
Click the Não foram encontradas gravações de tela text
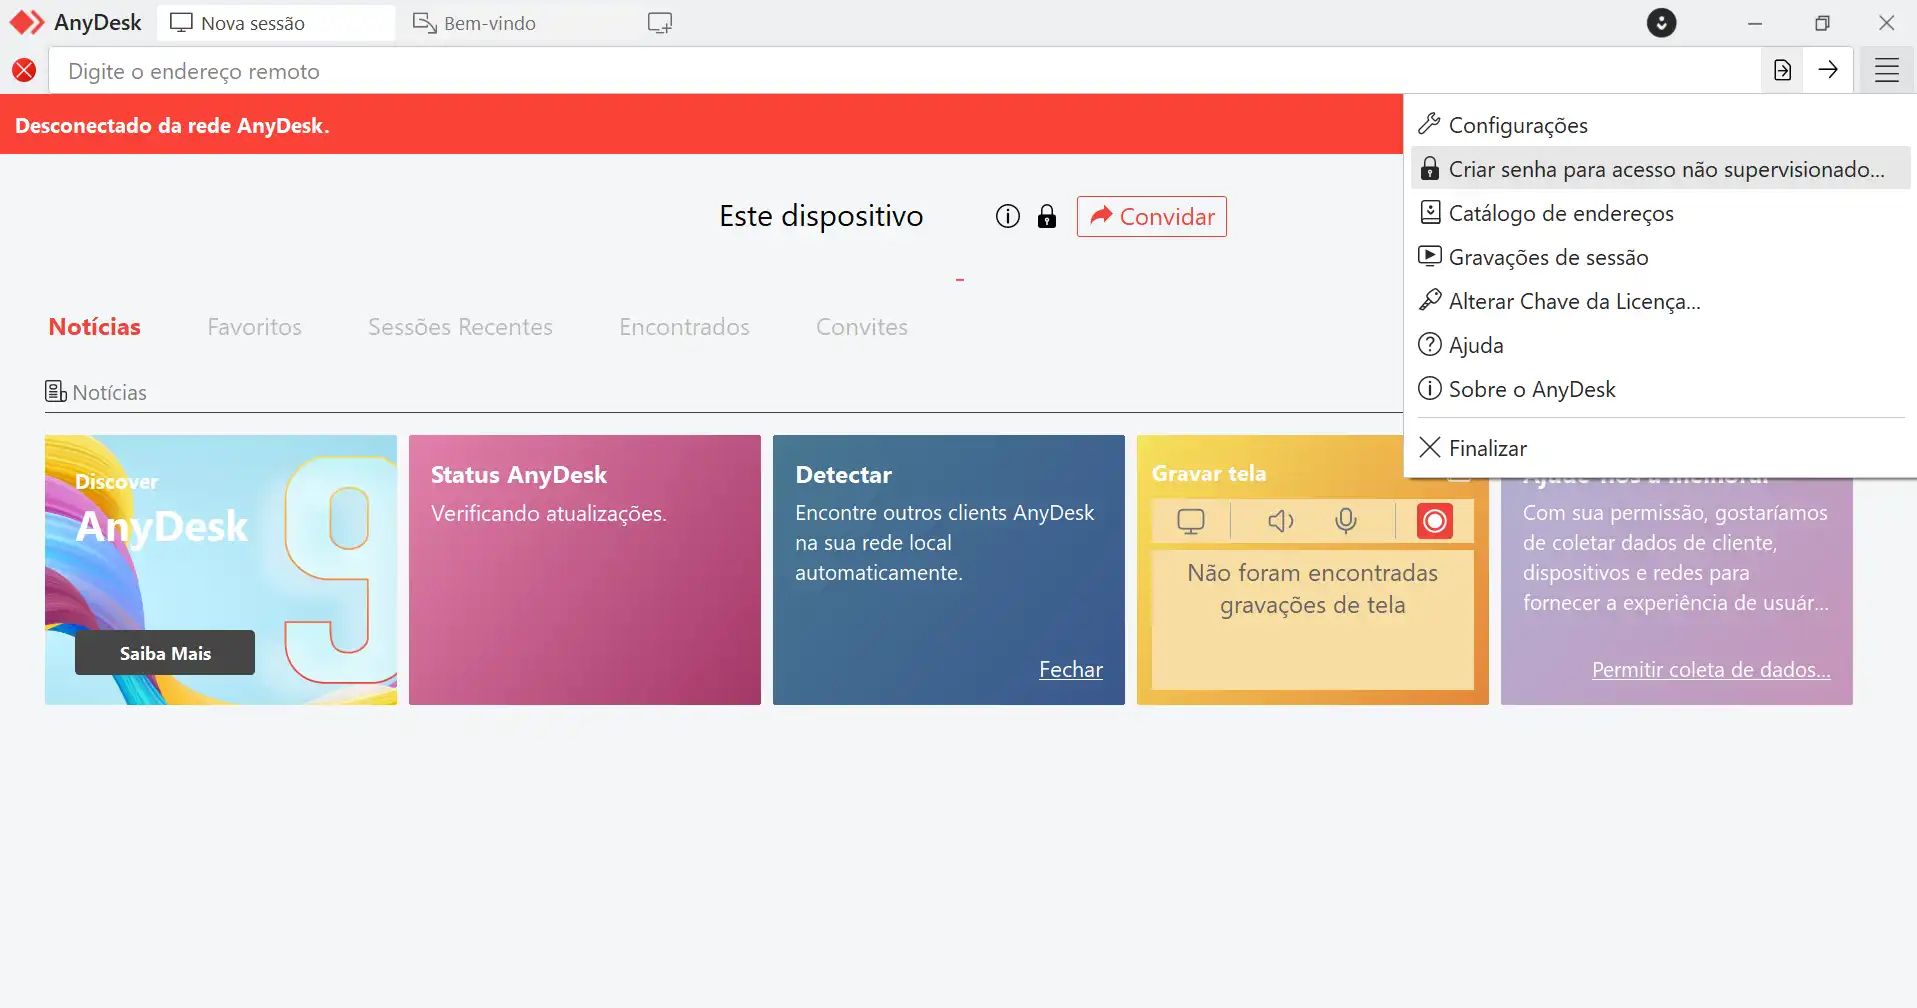click(x=1313, y=589)
